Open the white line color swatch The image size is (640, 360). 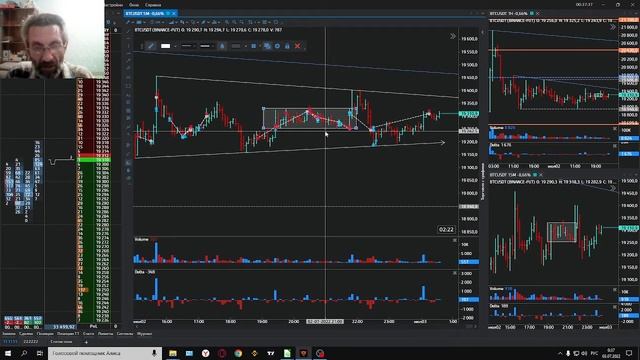[165, 46]
